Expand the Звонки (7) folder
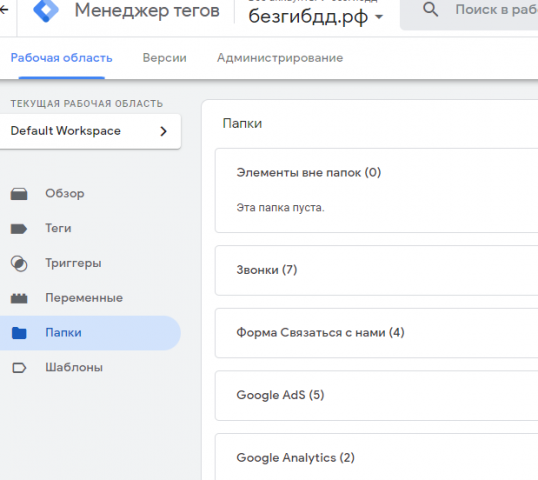 pos(376,270)
